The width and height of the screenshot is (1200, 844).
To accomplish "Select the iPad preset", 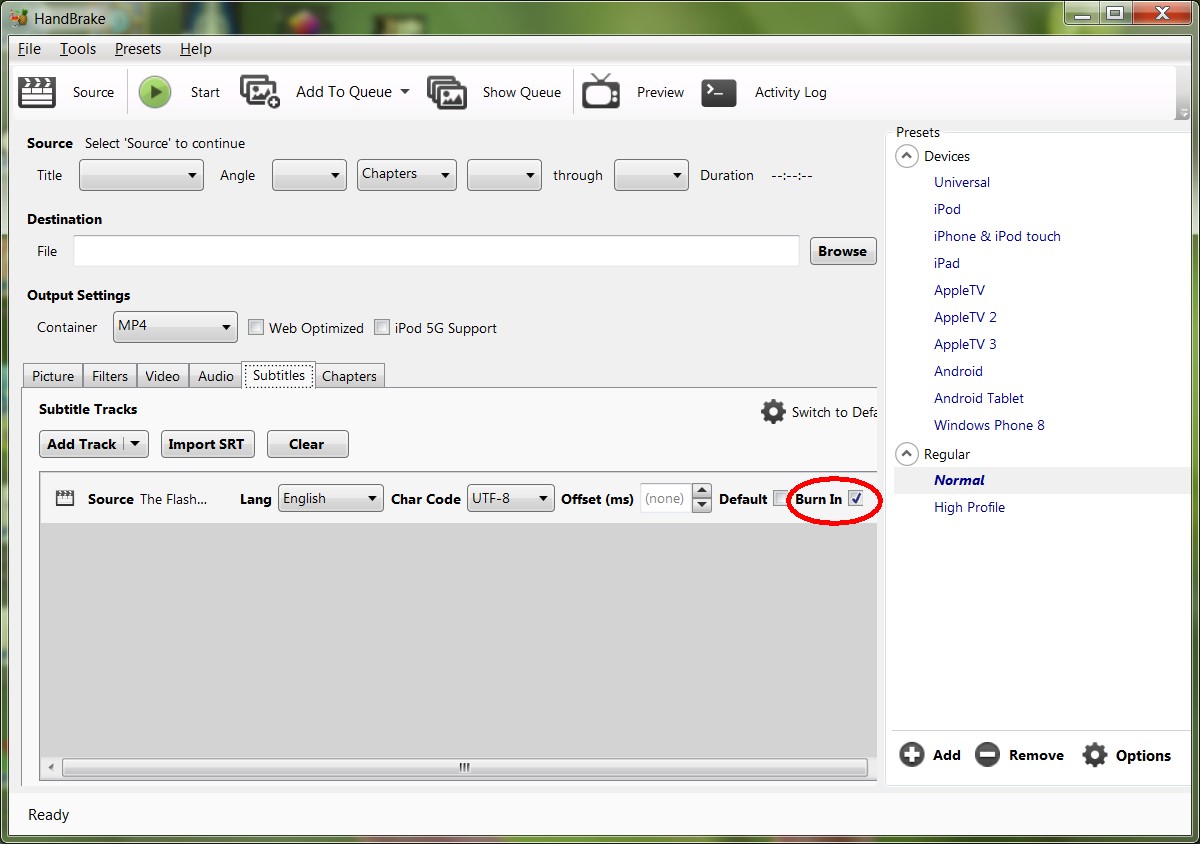I will point(947,263).
